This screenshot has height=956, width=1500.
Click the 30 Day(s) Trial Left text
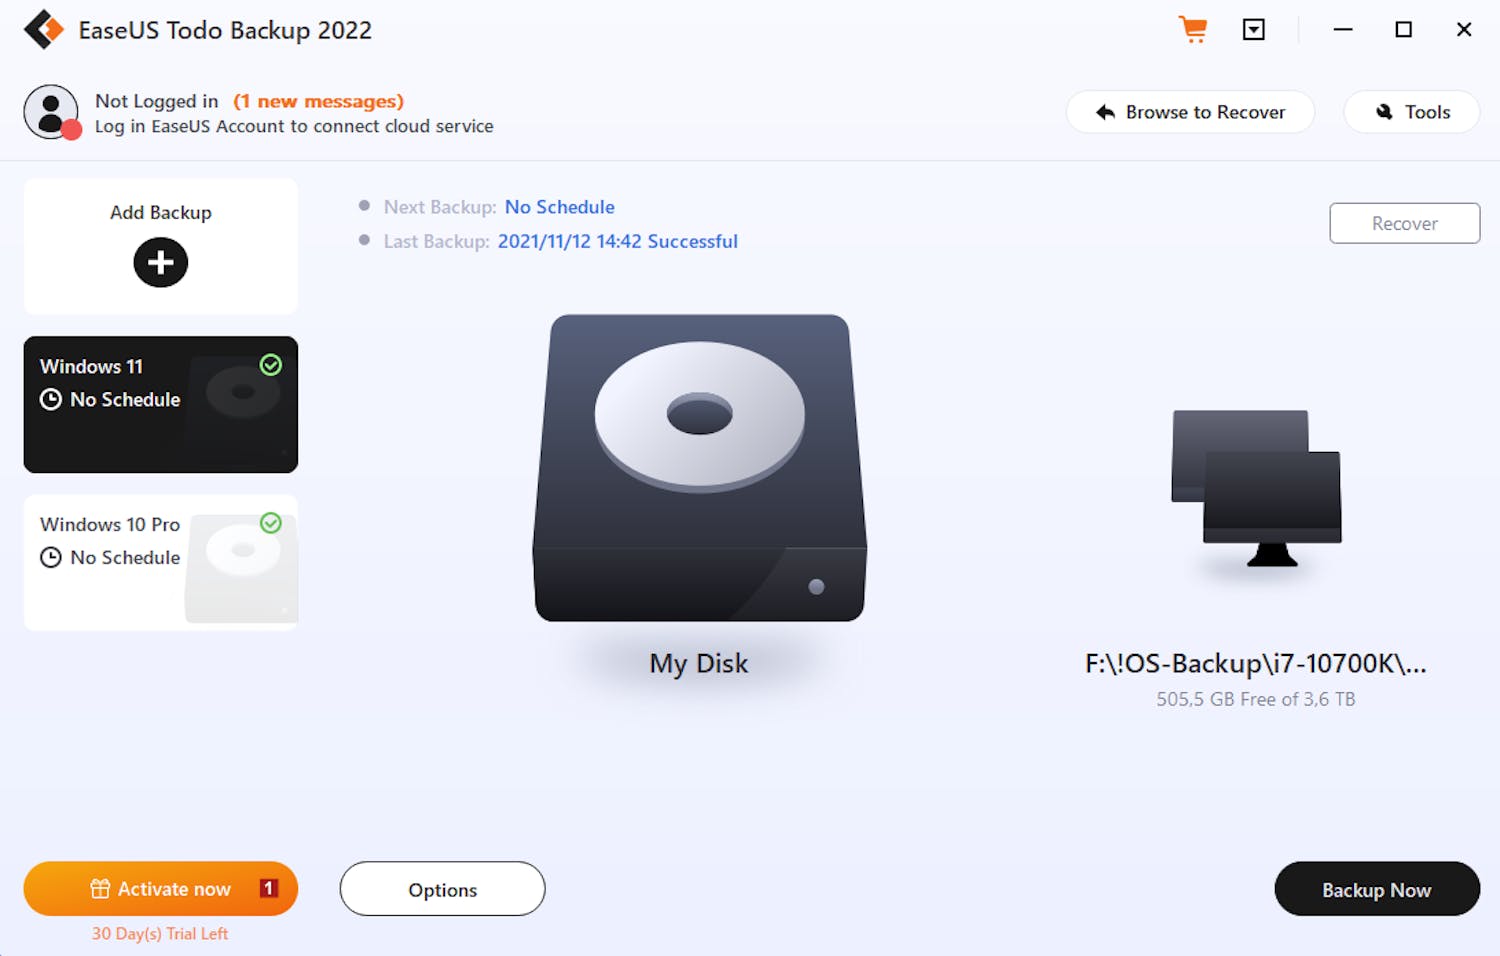click(160, 933)
